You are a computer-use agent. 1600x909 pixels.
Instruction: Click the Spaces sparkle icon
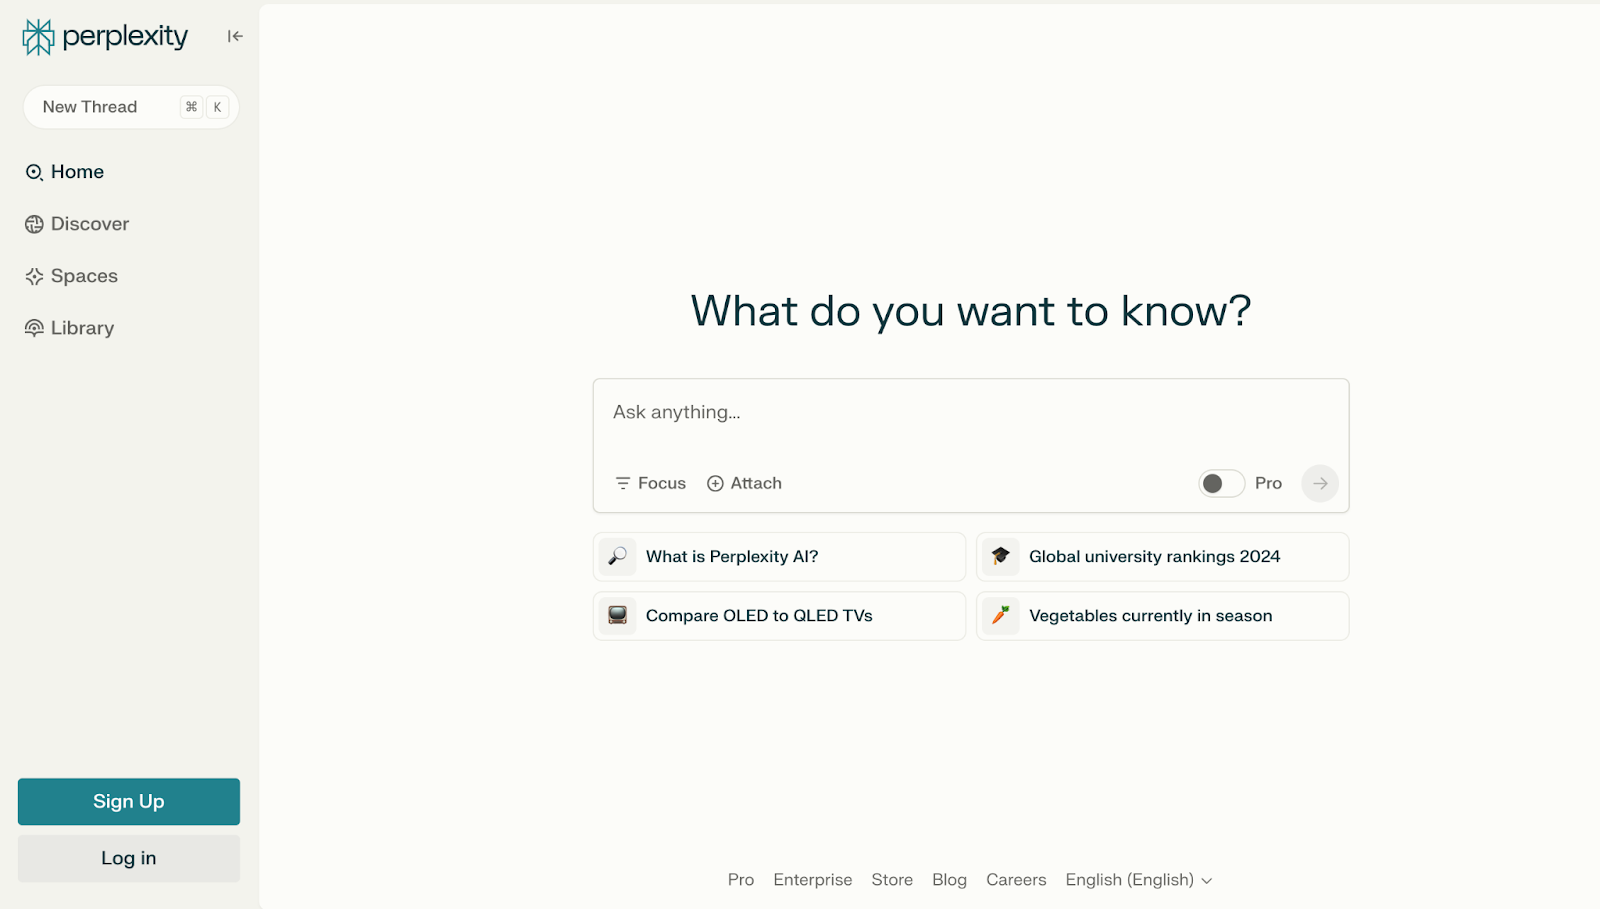coord(34,276)
